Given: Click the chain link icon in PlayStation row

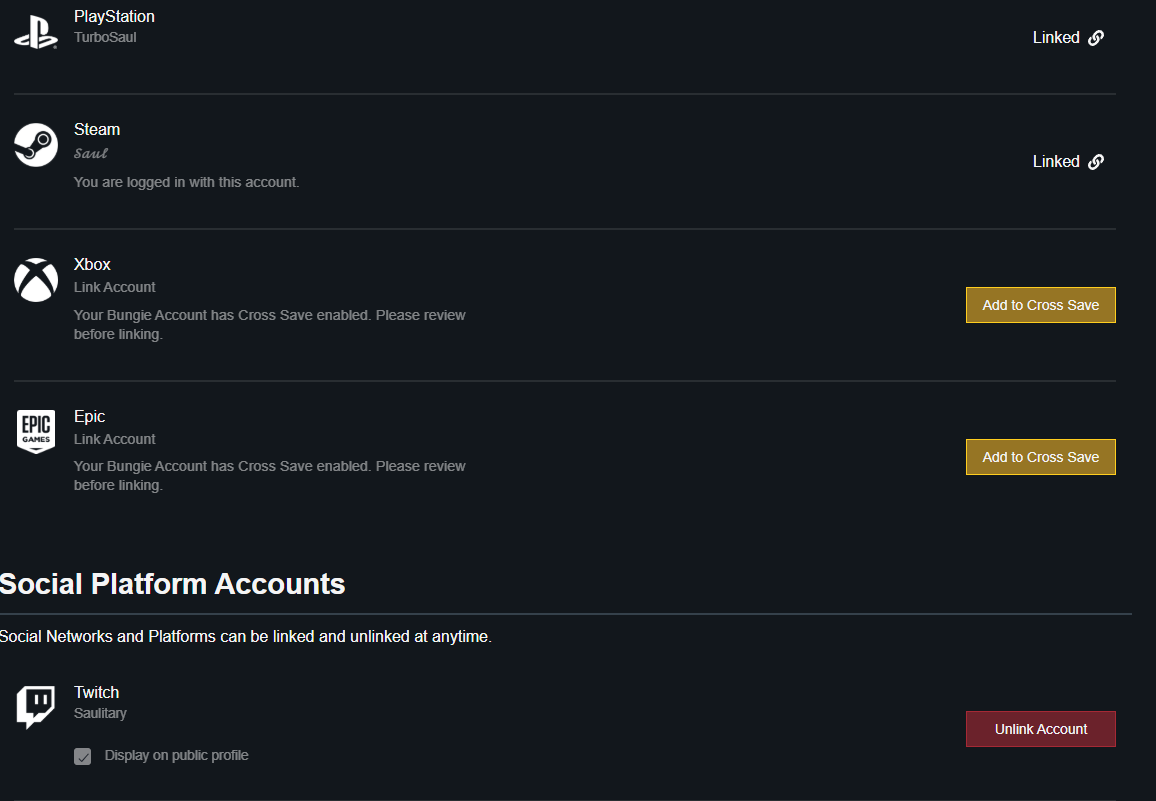Looking at the screenshot, I should [1096, 38].
